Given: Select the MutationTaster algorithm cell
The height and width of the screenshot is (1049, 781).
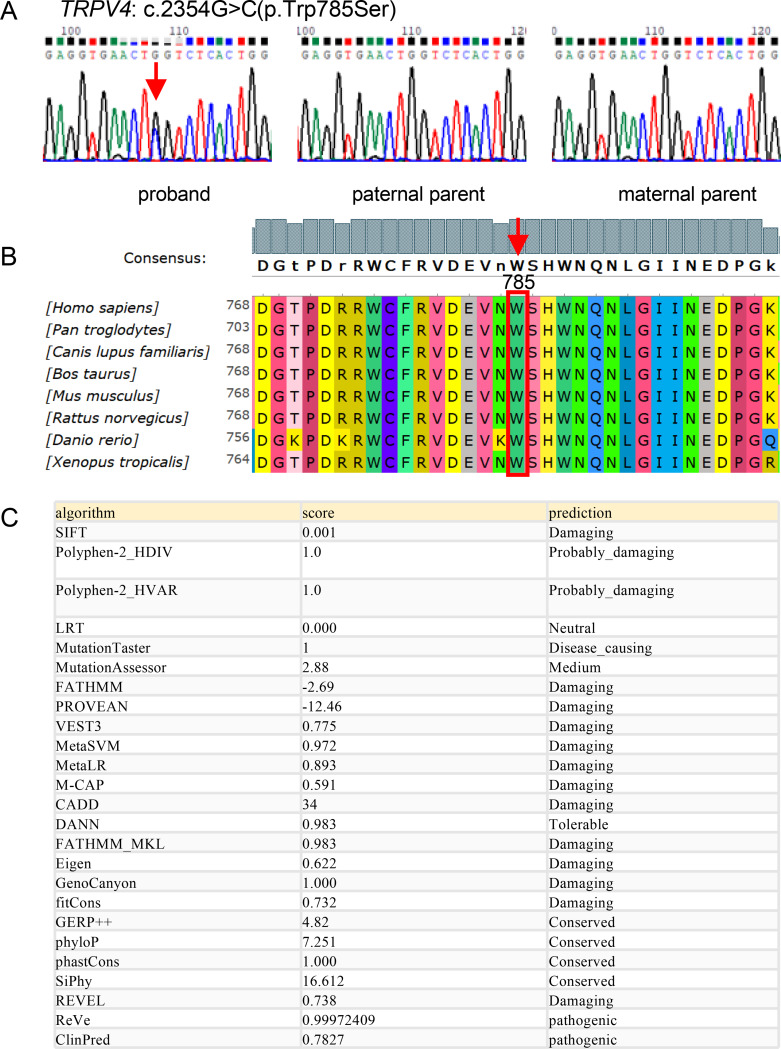Looking at the screenshot, I should tap(177, 648).
